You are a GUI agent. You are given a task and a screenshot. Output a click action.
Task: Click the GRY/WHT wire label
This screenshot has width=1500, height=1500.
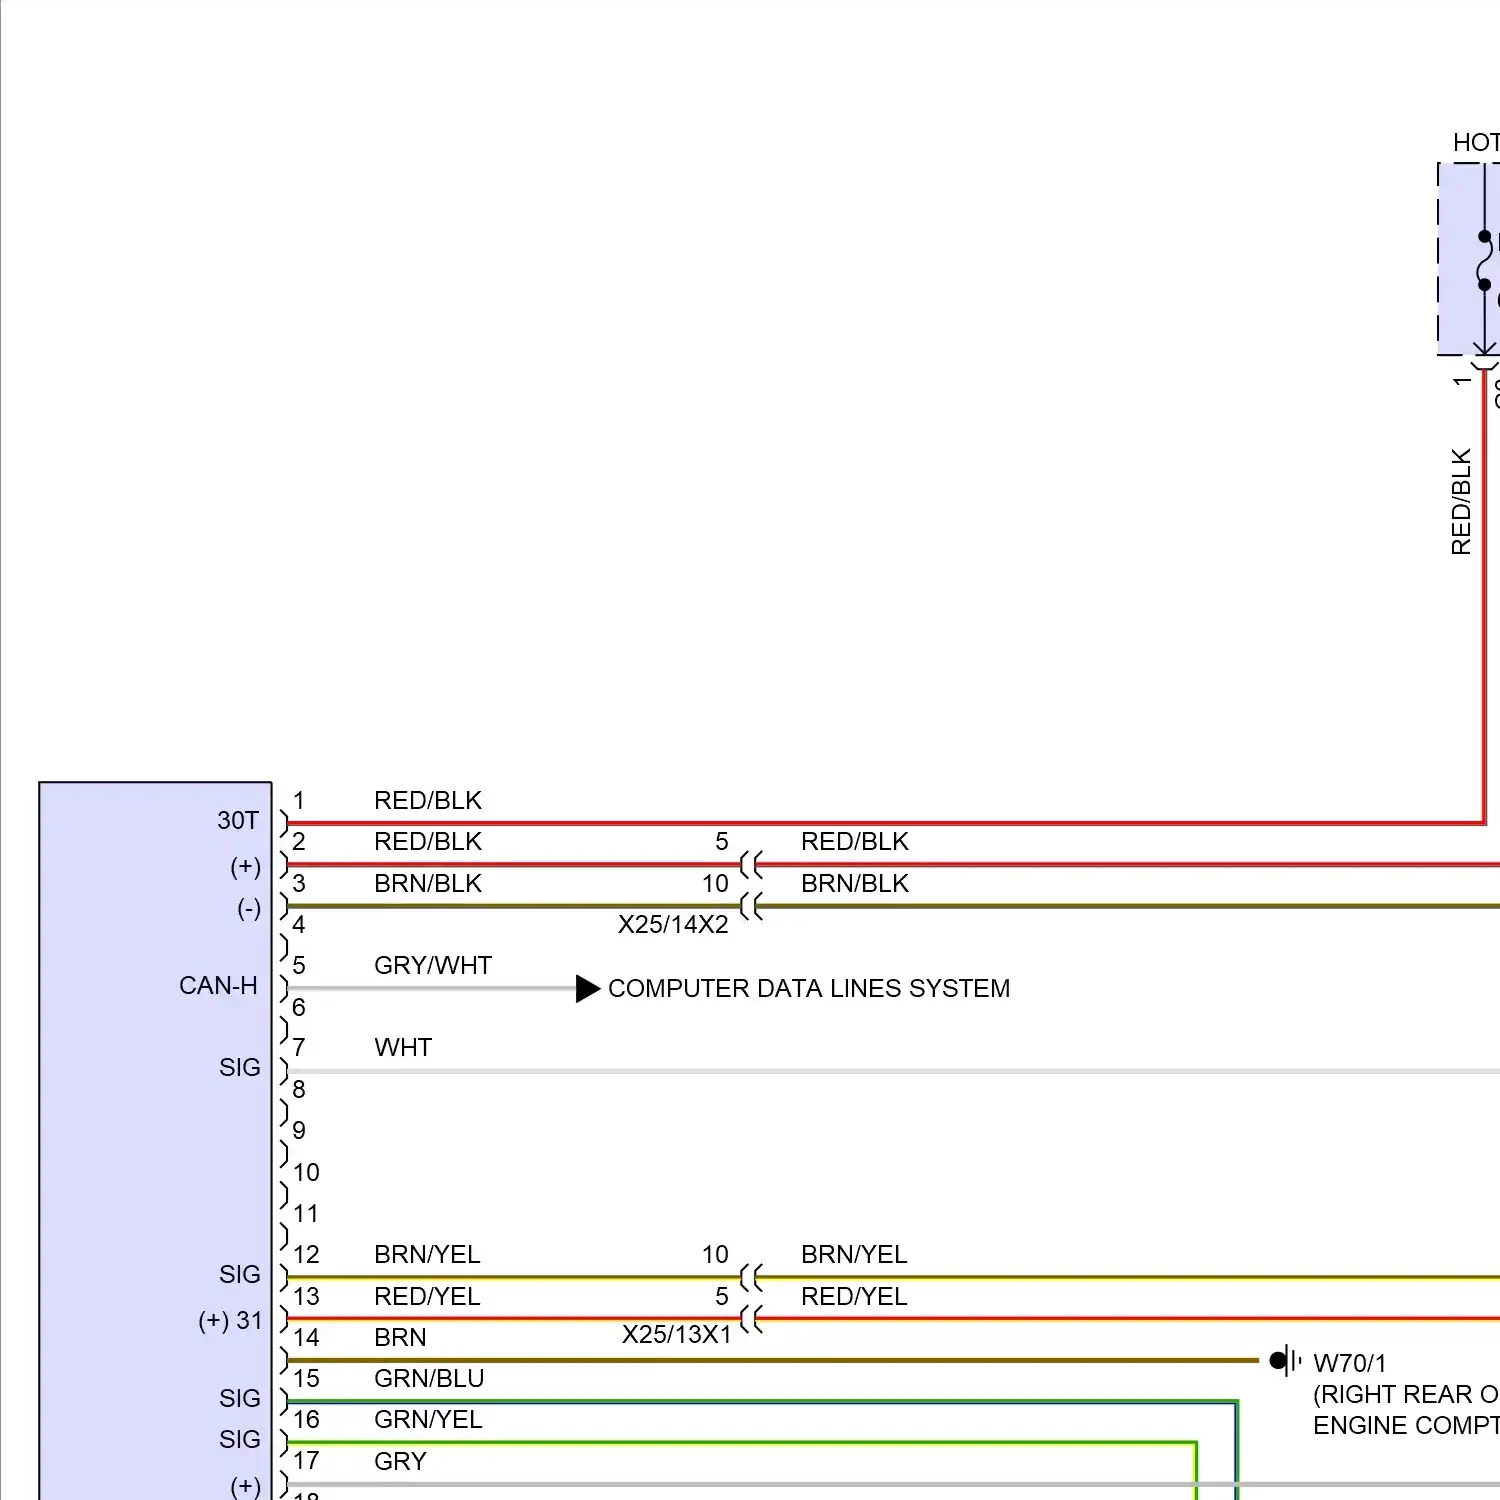coord(433,966)
